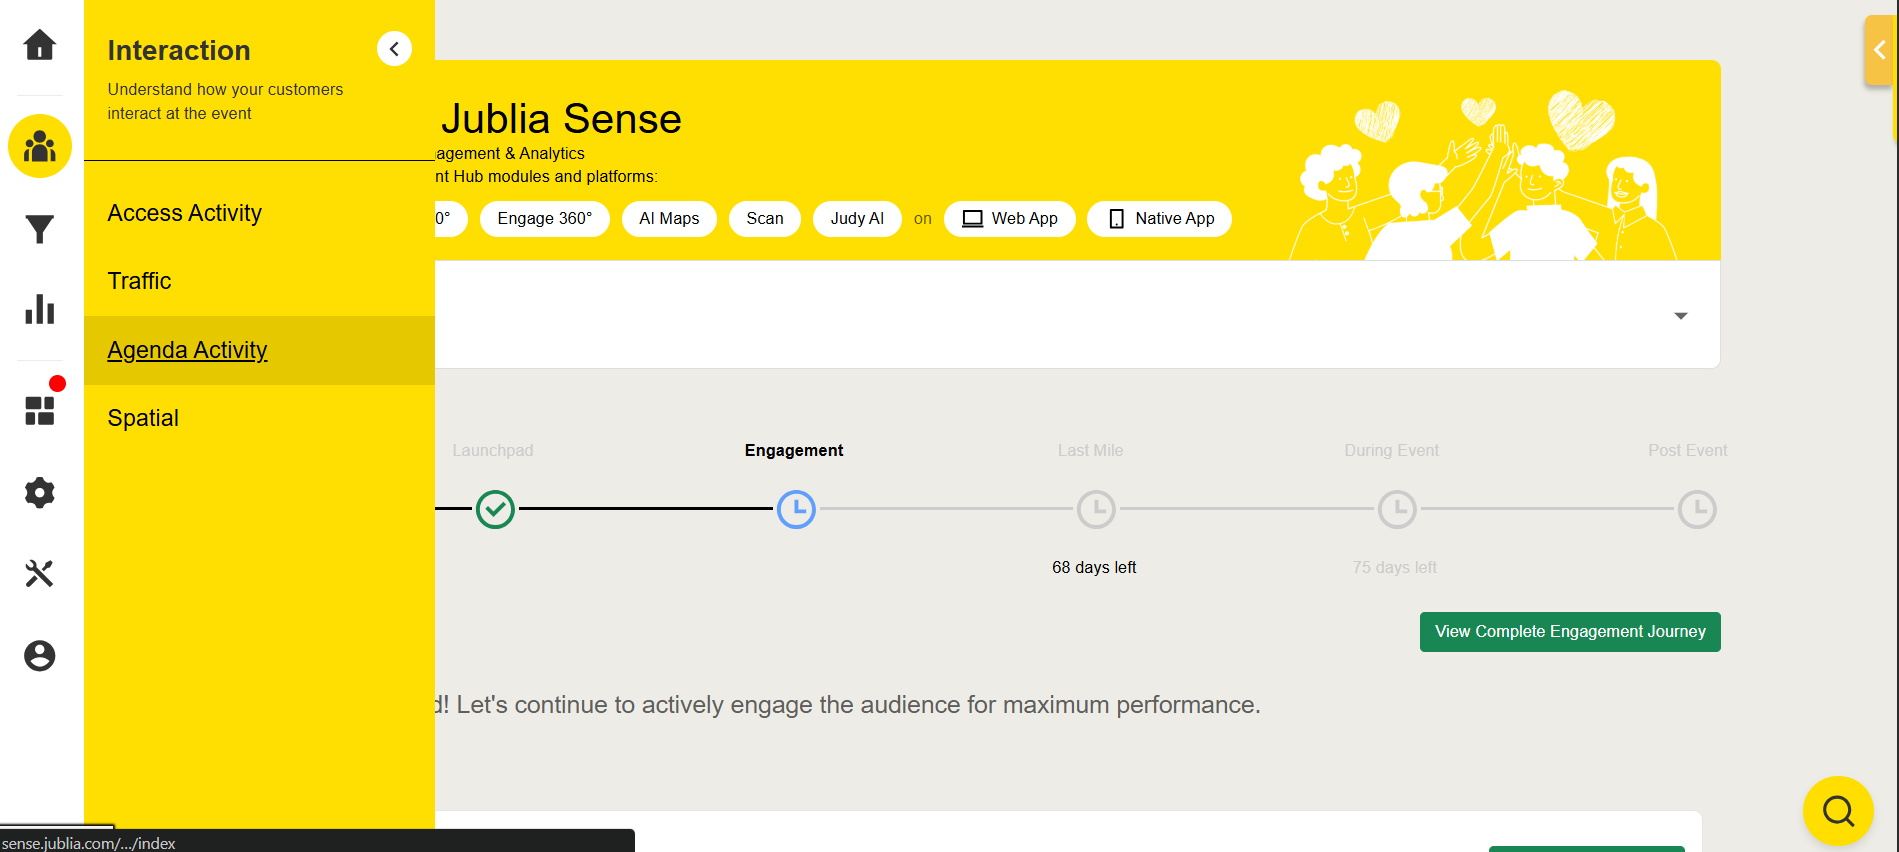Open the Interaction people-group icon
This screenshot has height=852, width=1899.
40,146
